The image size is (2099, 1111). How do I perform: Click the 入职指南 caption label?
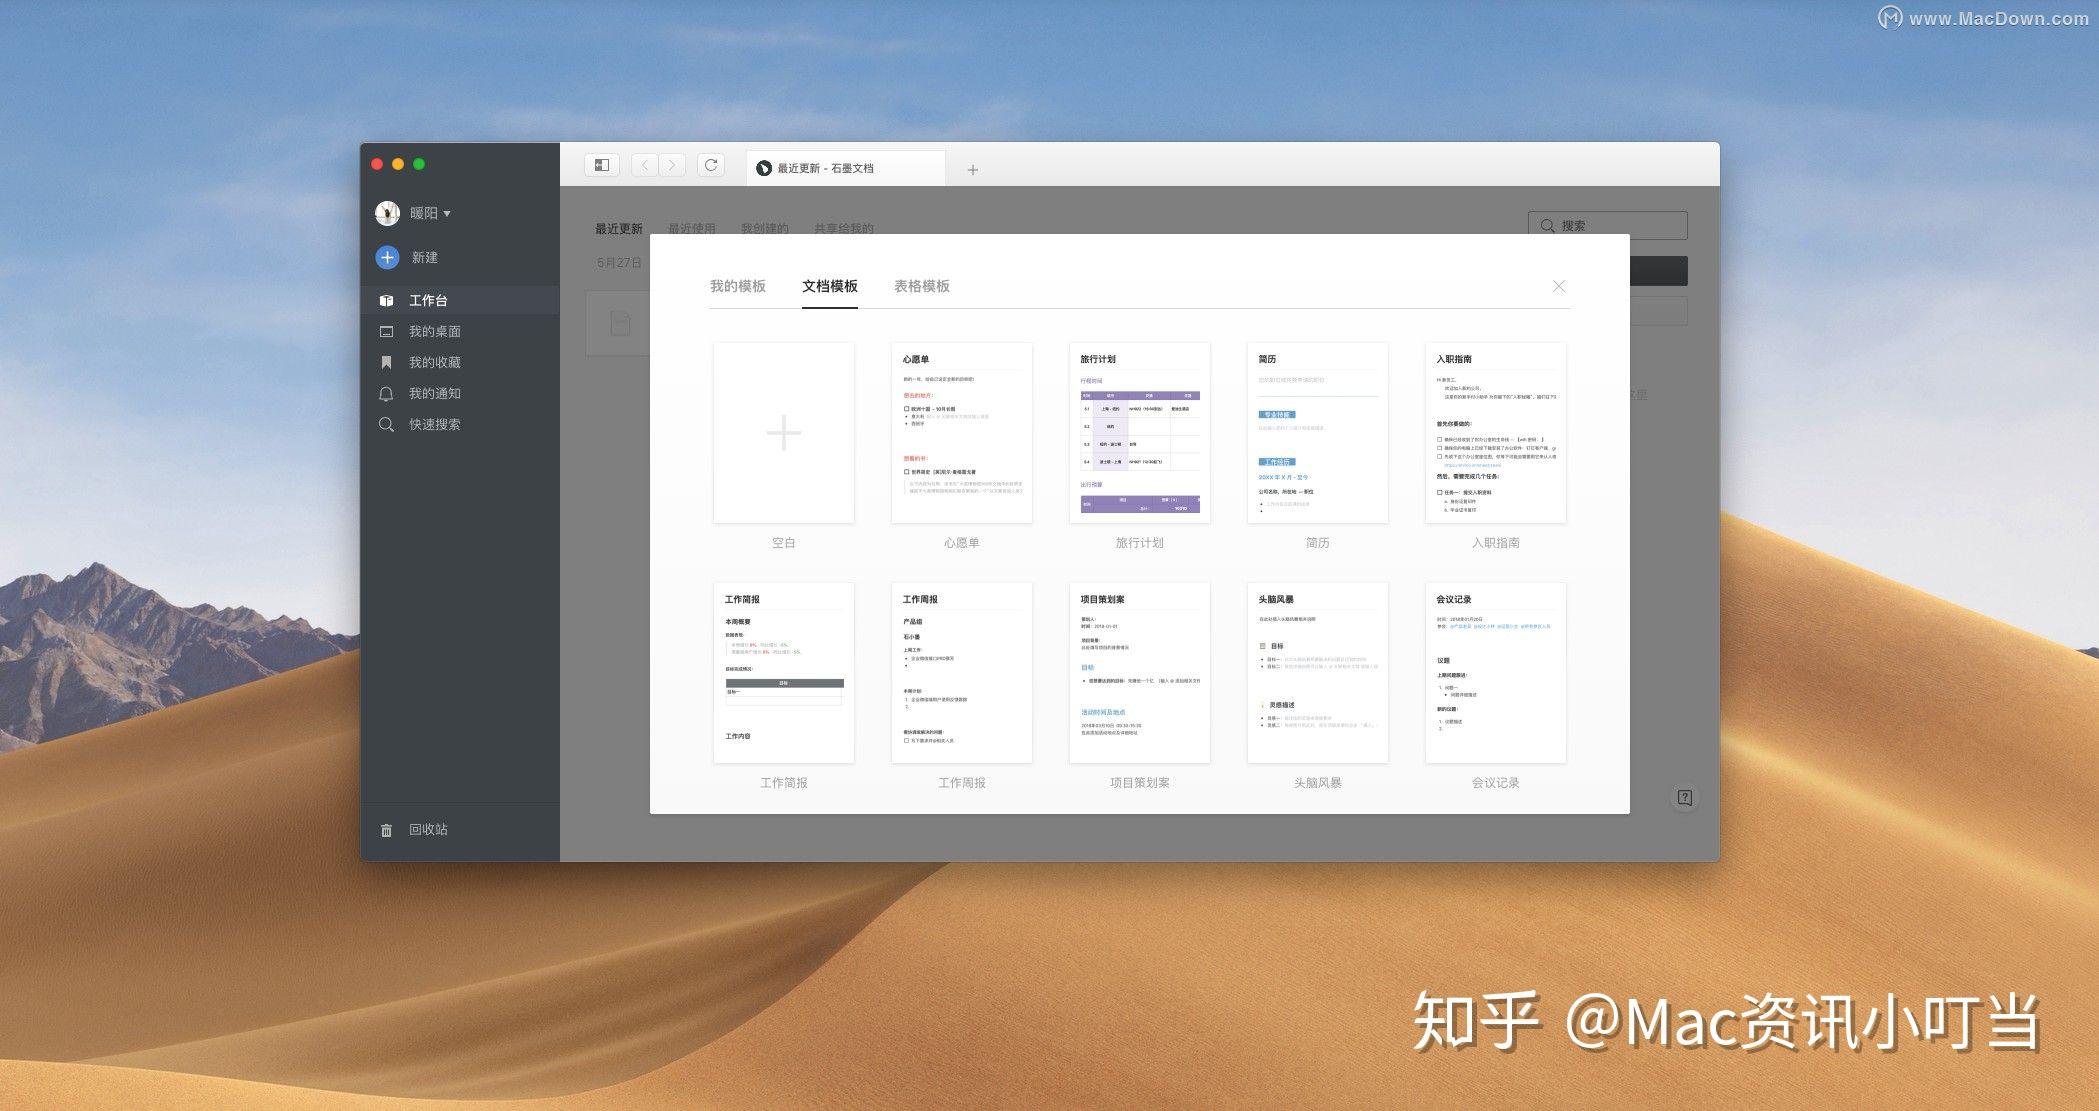[1496, 543]
